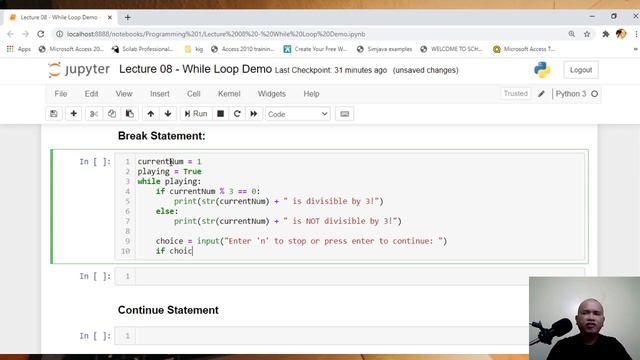
Task: Open the cell type Code dropdown
Action: [x=298, y=114]
